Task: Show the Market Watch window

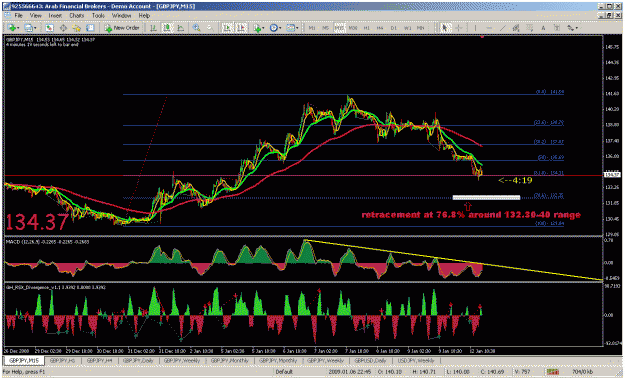Action: [49, 28]
